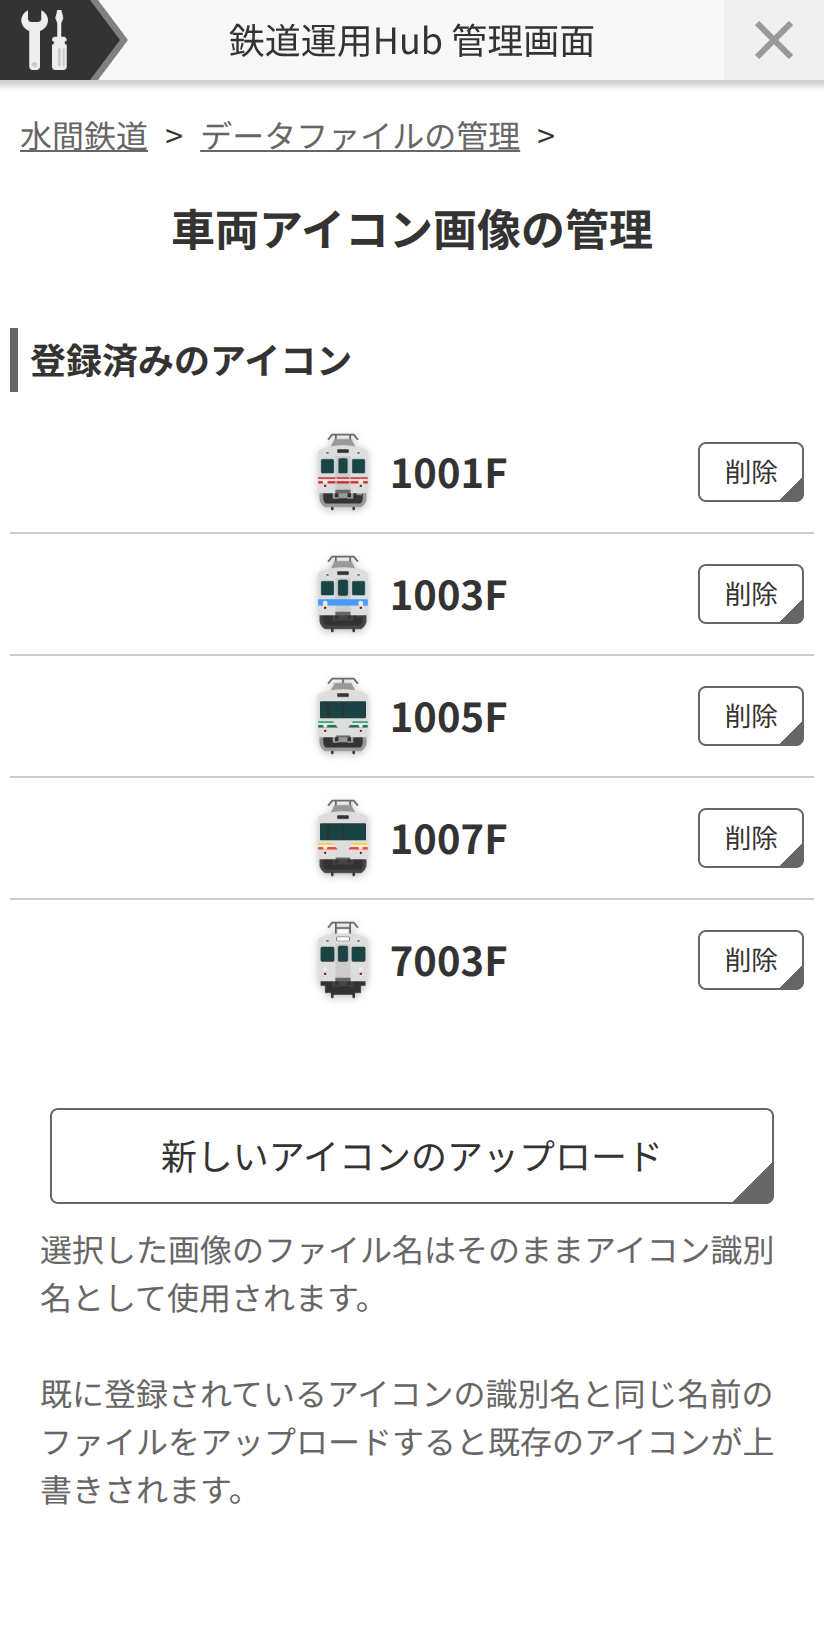Delete the 1007F icon
This screenshot has width=824, height=1630.
(750, 838)
